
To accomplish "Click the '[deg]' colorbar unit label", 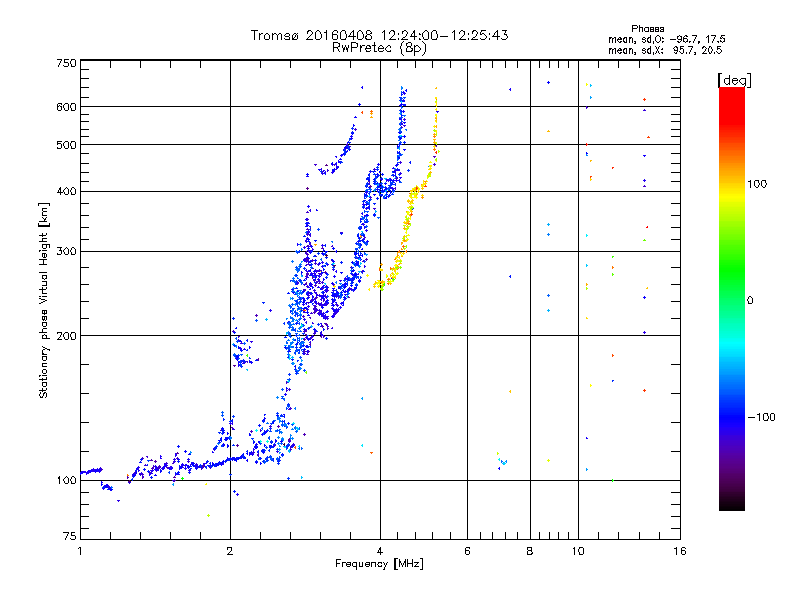I will tap(734, 80).
